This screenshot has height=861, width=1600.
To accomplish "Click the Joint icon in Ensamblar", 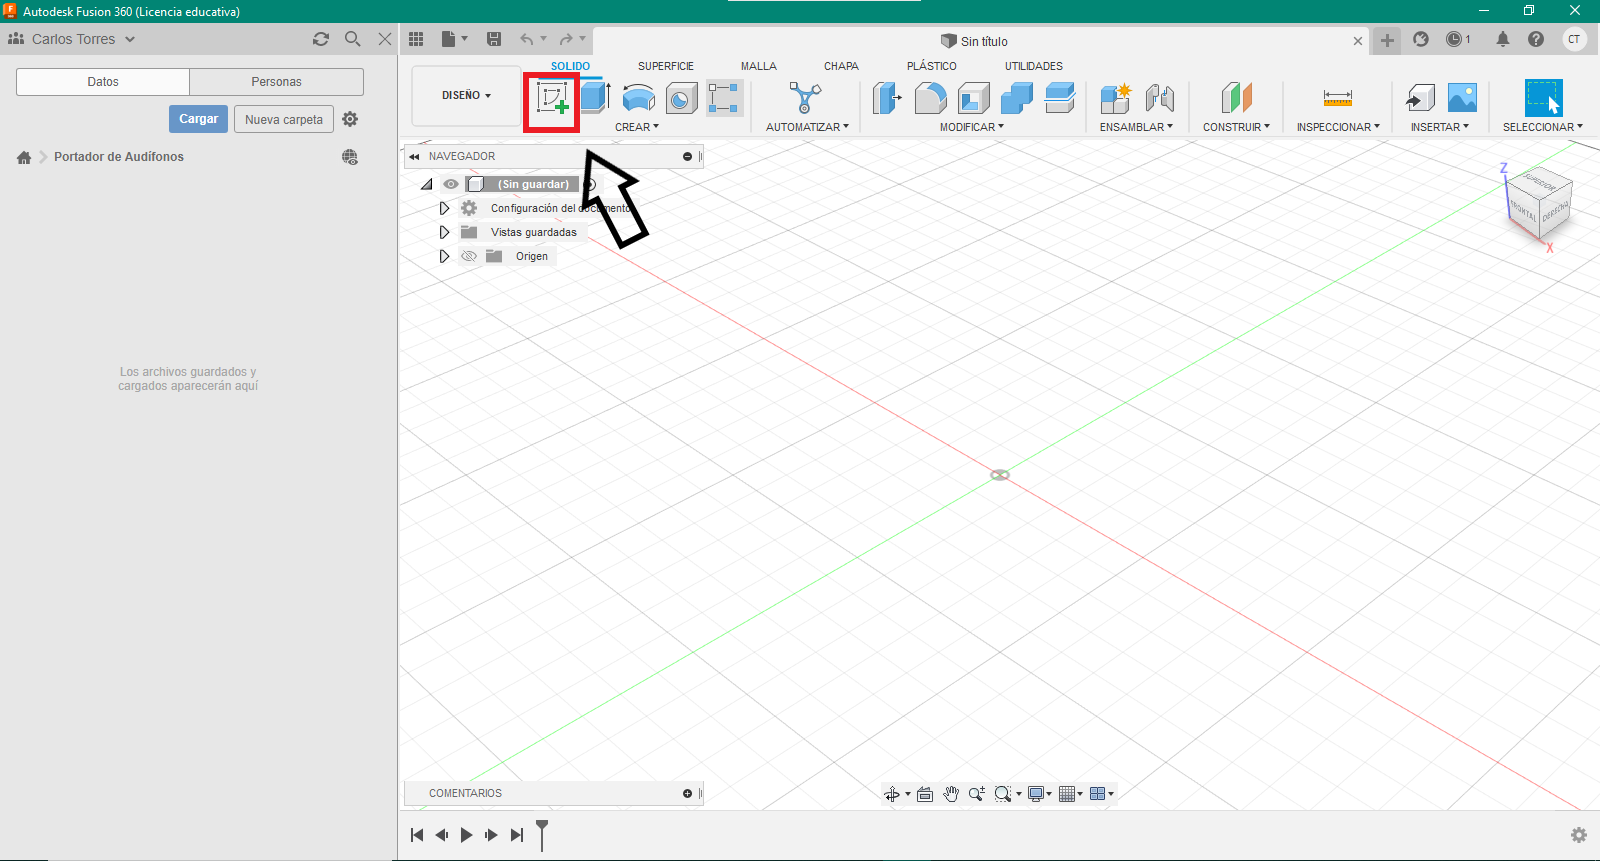I will pos(1159,98).
